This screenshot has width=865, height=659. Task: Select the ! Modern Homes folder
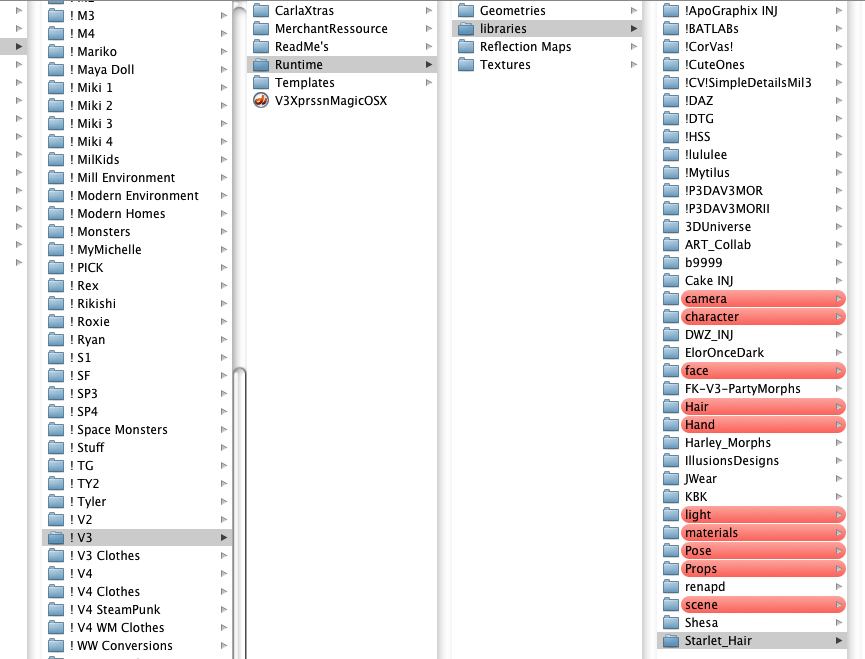pyautogui.click(x=137, y=214)
